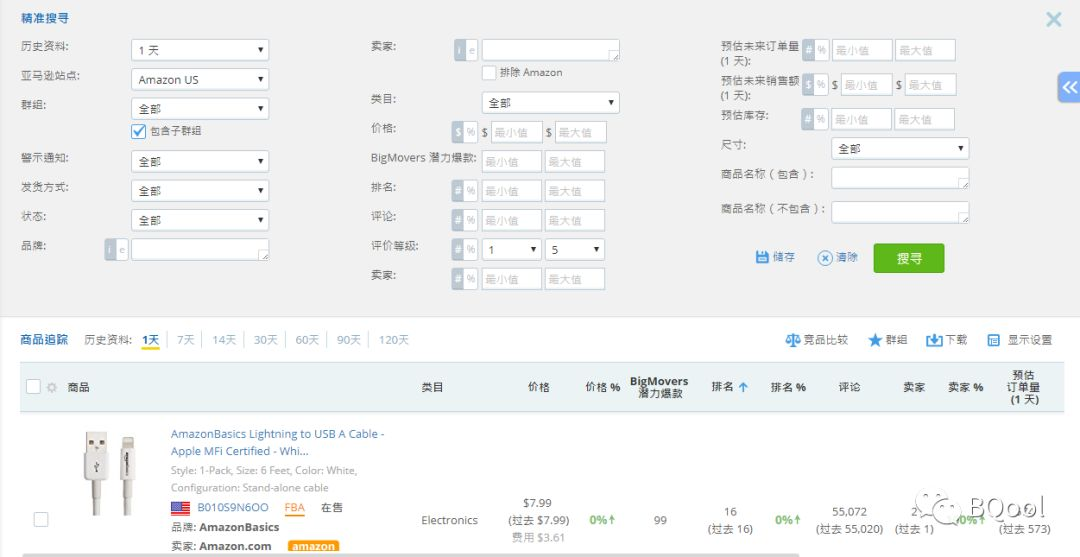Click the 卖家 text input field at top

pyautogui.click(x=550, y=50)
